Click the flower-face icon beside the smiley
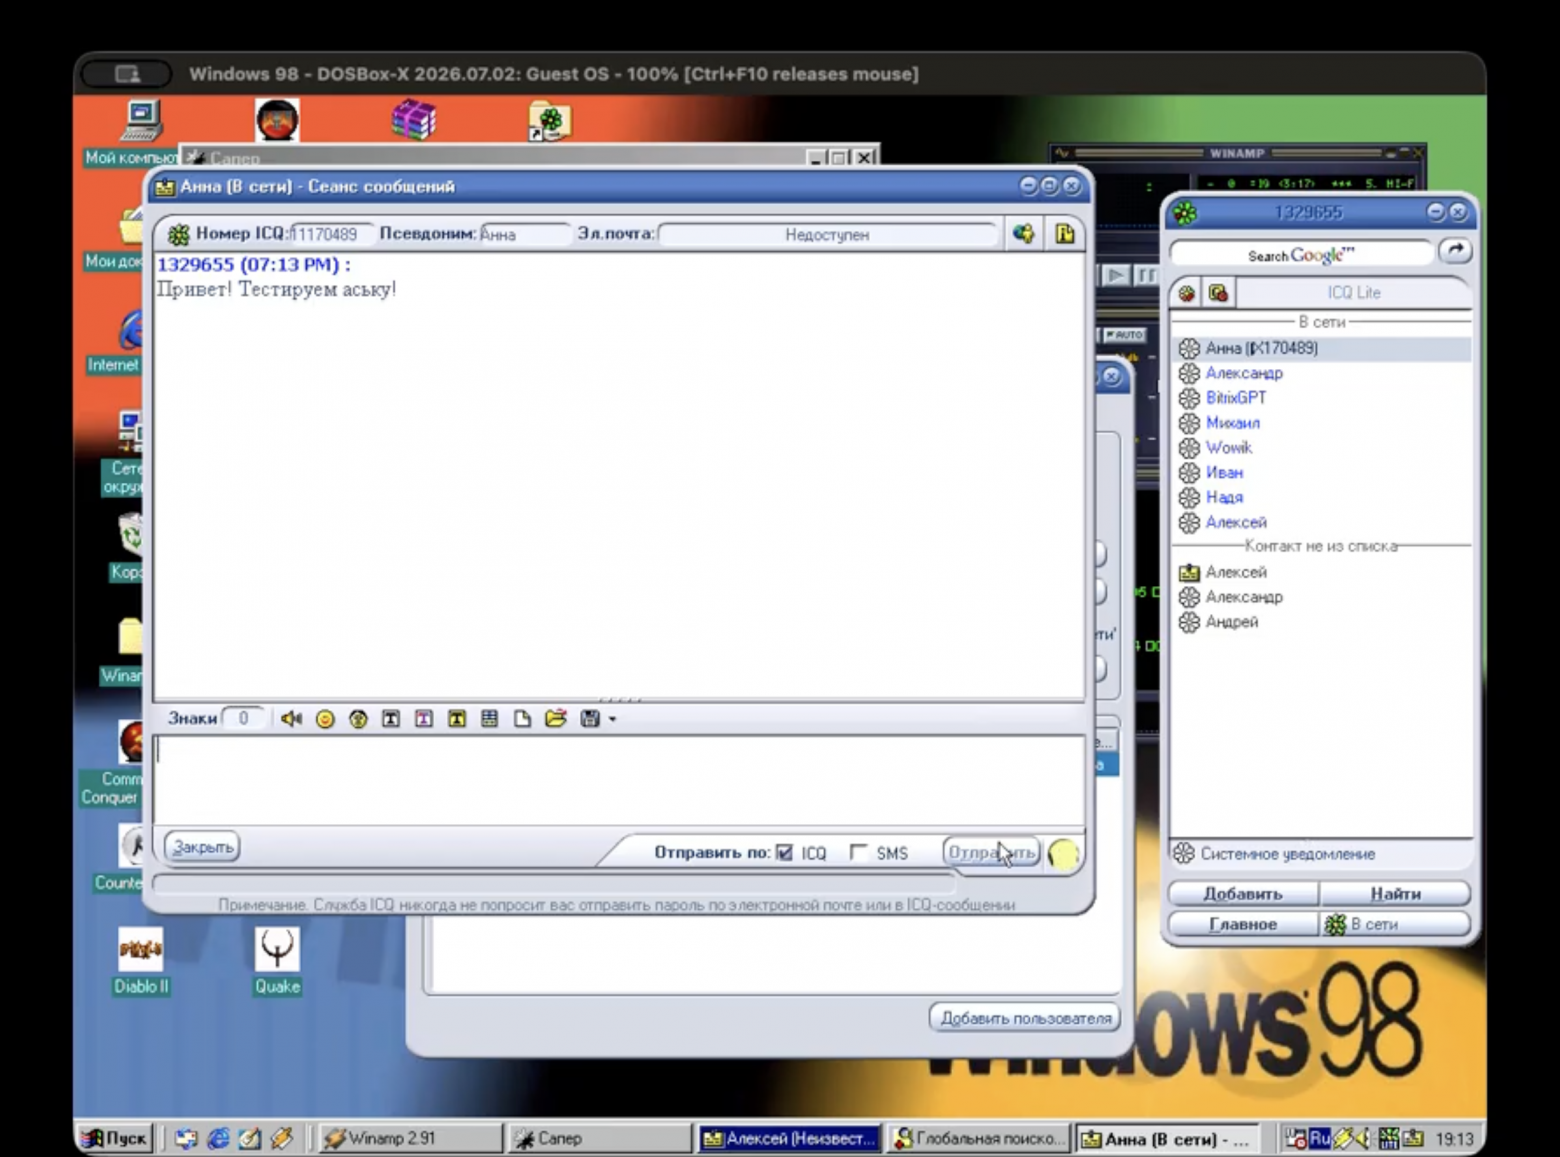1560x1157 pixels. [358, 719]
